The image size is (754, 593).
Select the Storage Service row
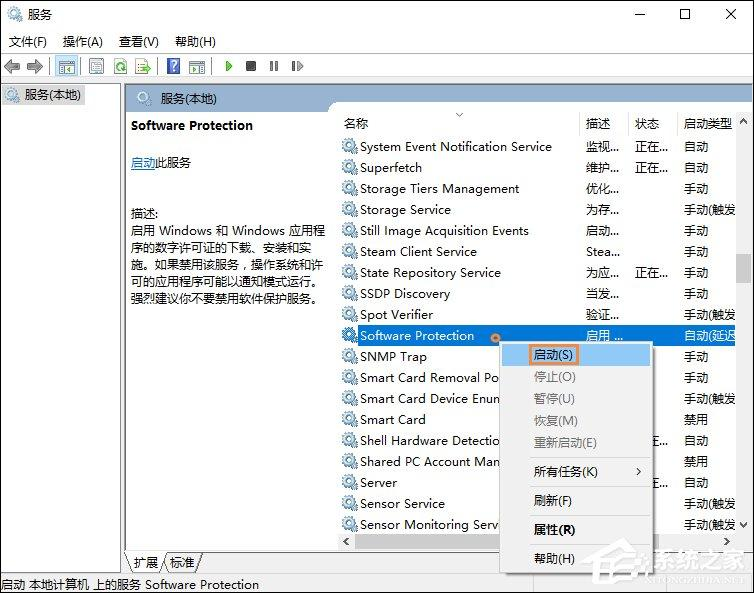pos(538,209)
